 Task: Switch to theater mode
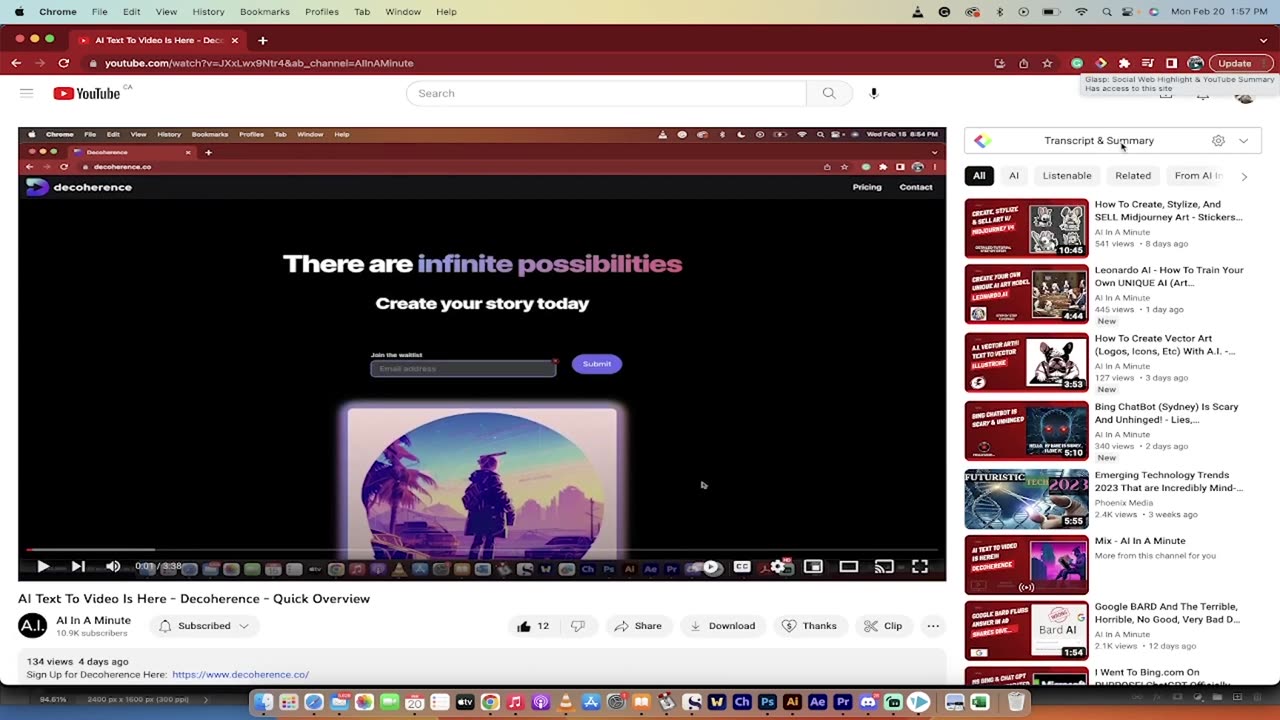click(x=848, y=566)
